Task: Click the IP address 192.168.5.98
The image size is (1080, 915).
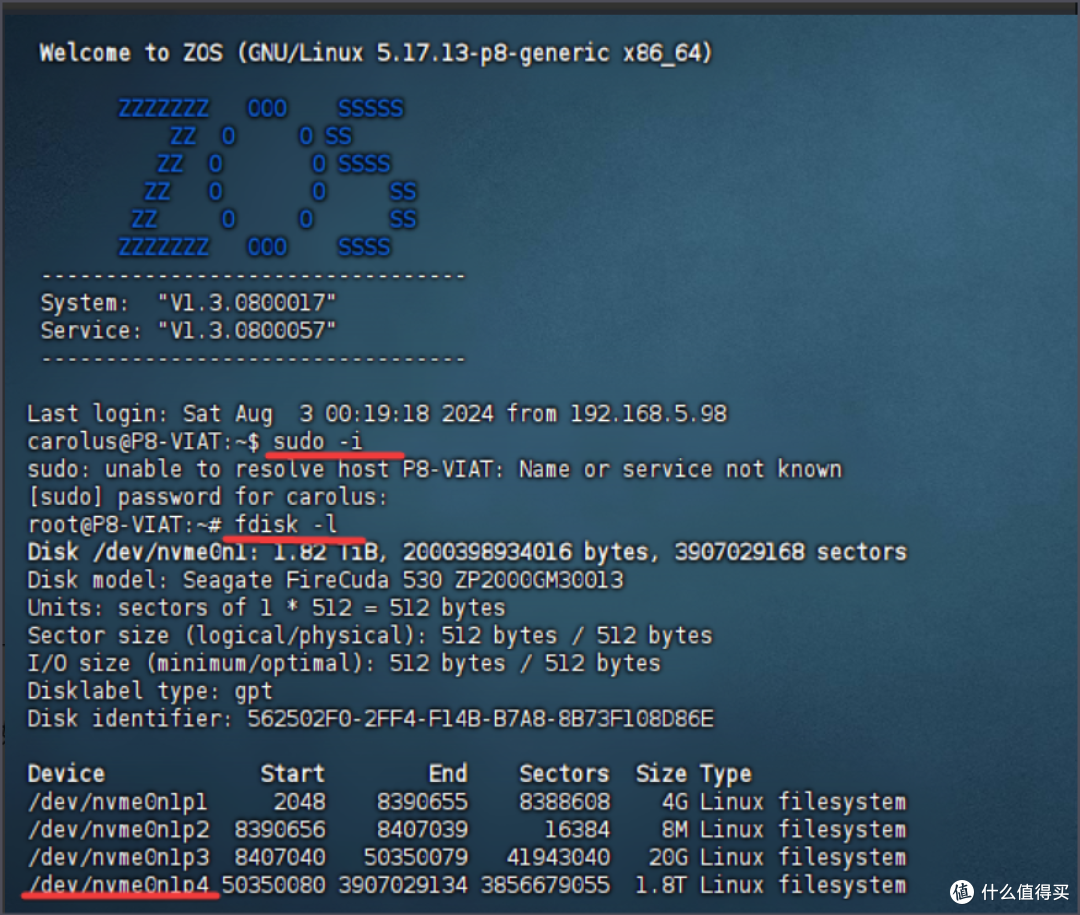Action: (648, 413)
